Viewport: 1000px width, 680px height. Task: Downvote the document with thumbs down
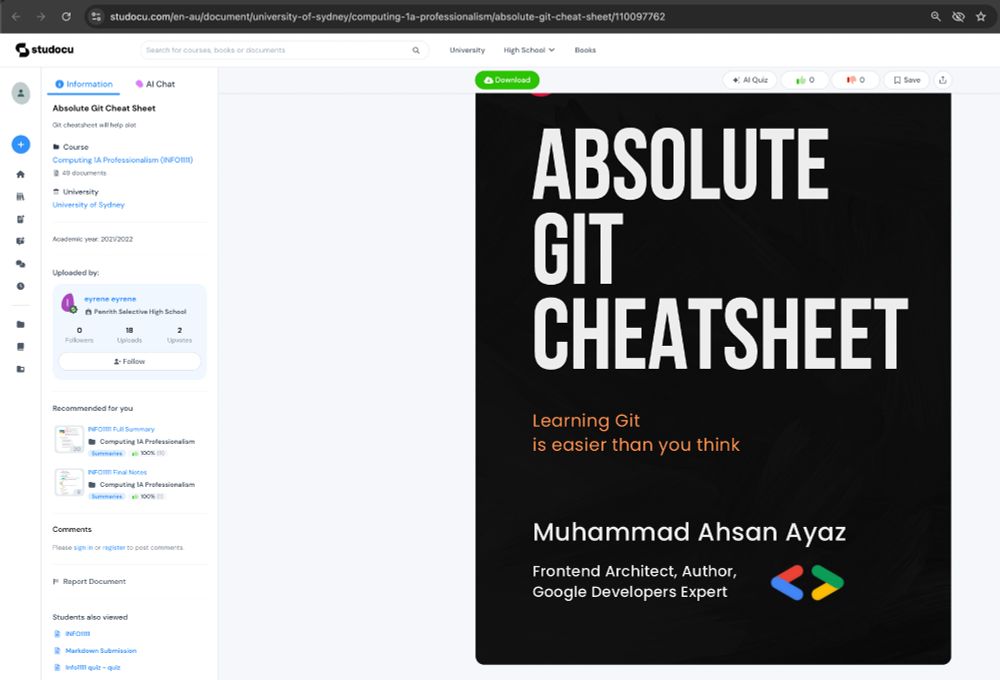click(855, 80)
